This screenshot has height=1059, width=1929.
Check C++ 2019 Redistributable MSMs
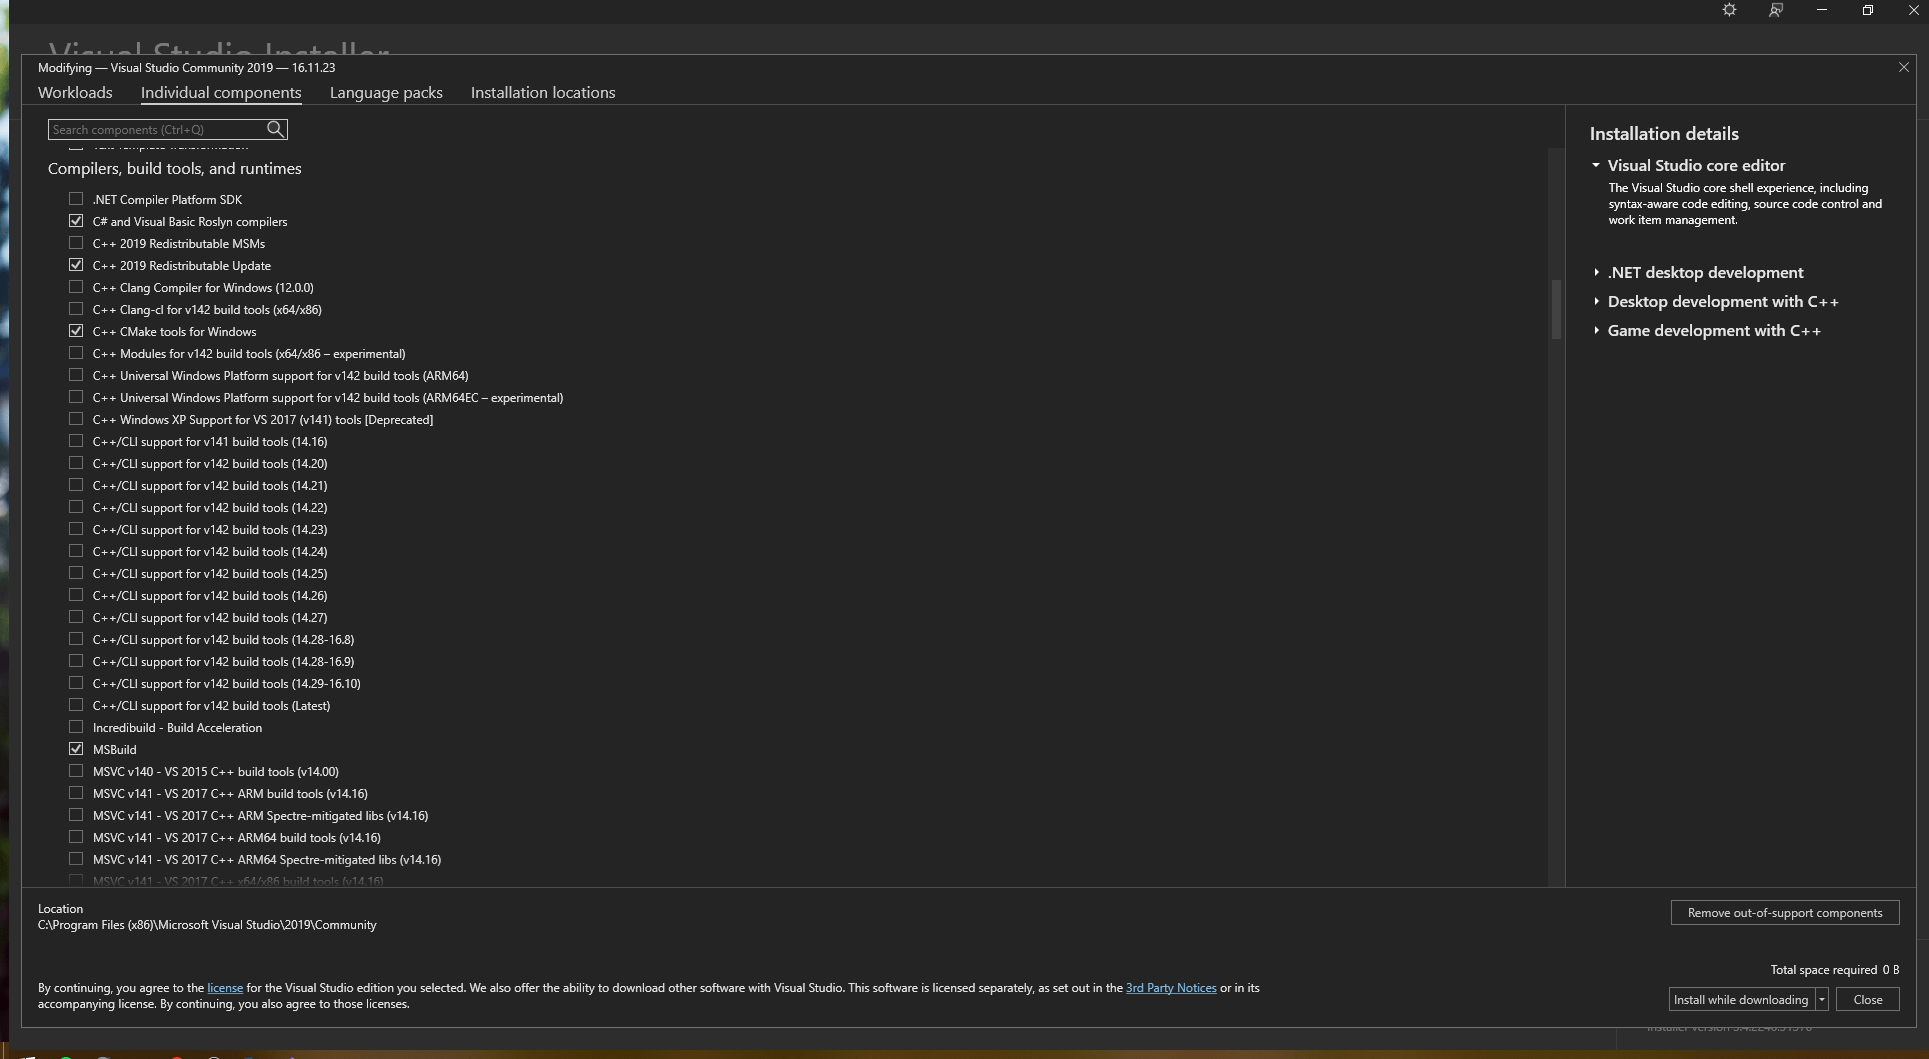coord(76,243)
